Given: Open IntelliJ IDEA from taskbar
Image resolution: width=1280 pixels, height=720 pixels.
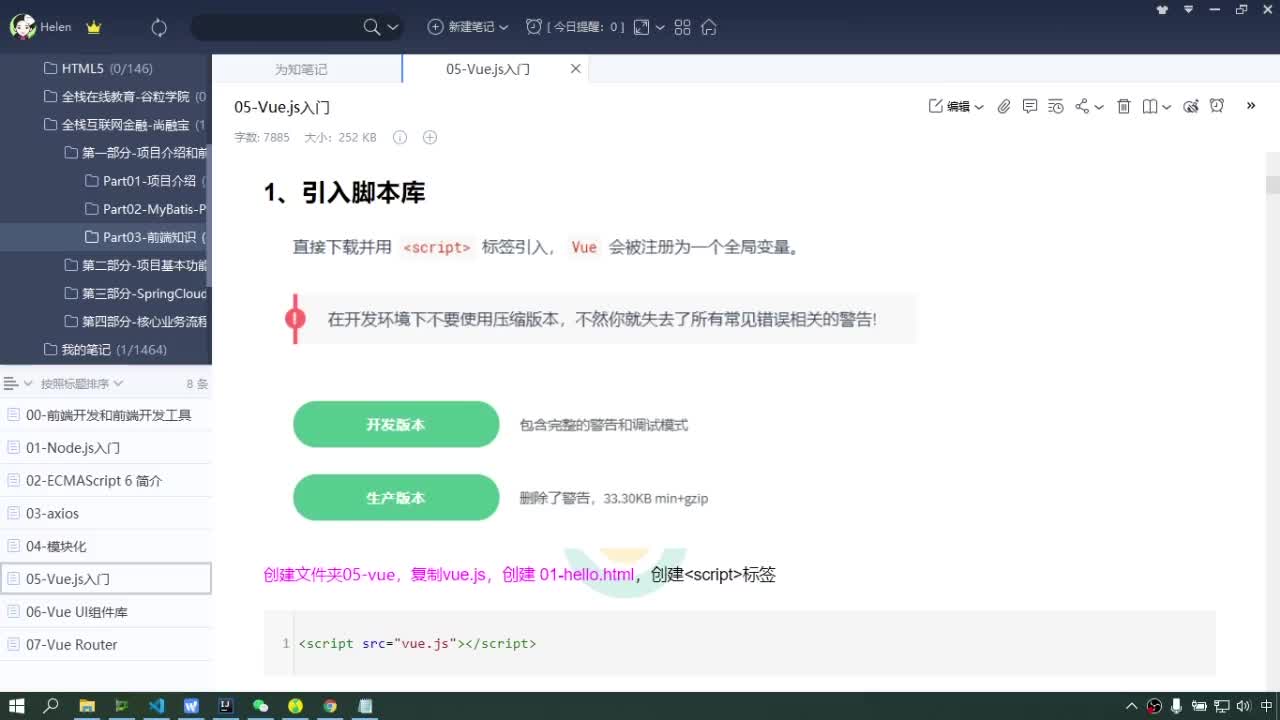Looking at the screenshot, I should tap(226, 706).
